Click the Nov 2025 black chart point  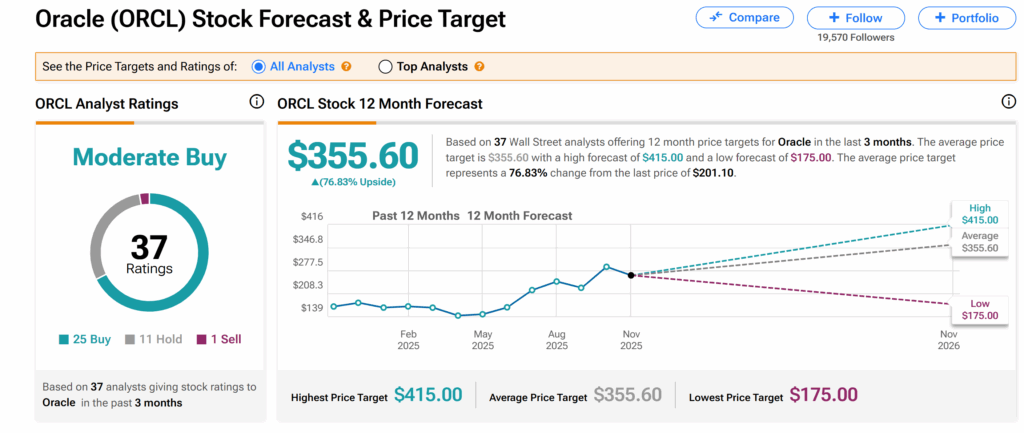[631, 275]
